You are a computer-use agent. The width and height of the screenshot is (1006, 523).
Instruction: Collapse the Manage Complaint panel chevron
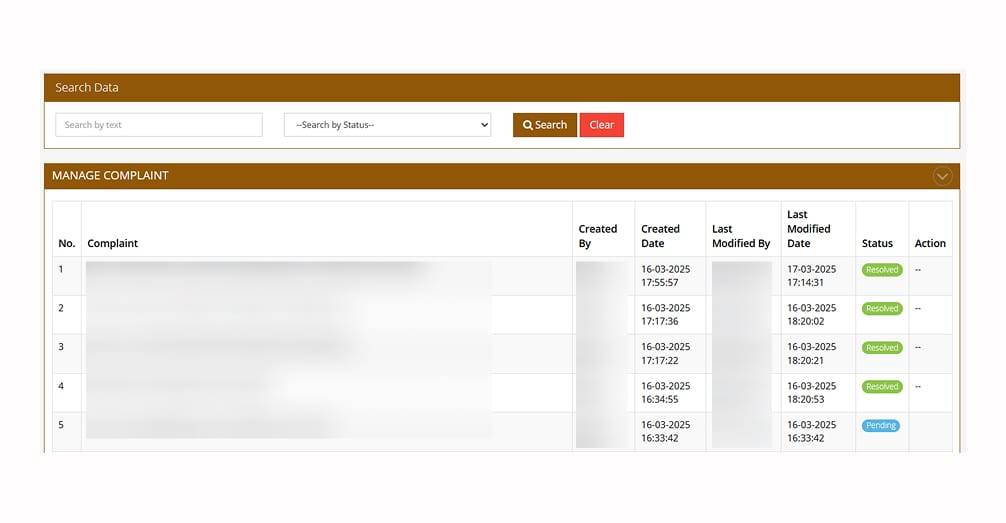[x=942, y=176]
